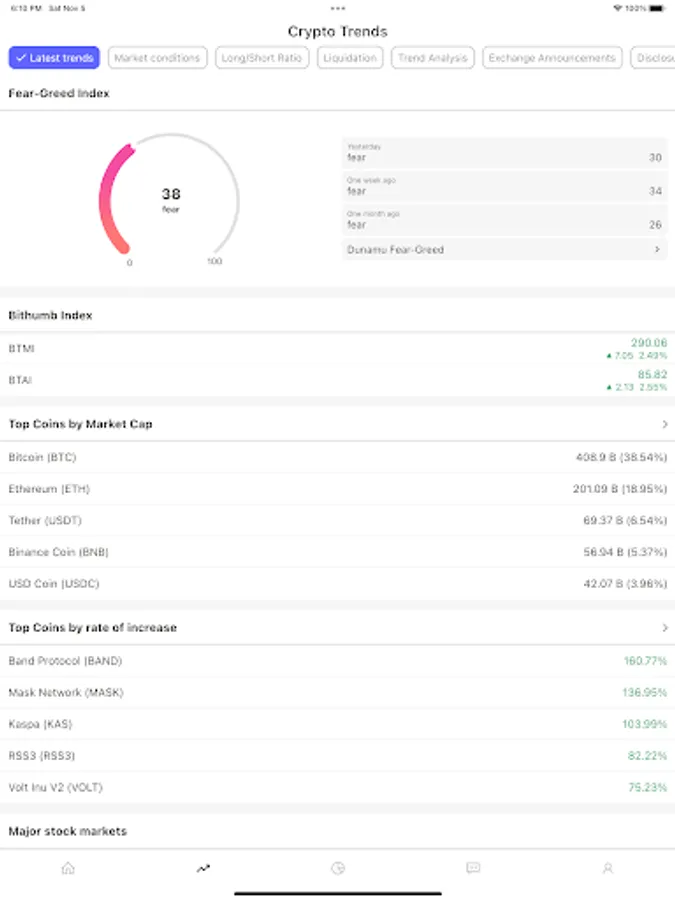Switch to the Liquidation tab

click(350, 58)
